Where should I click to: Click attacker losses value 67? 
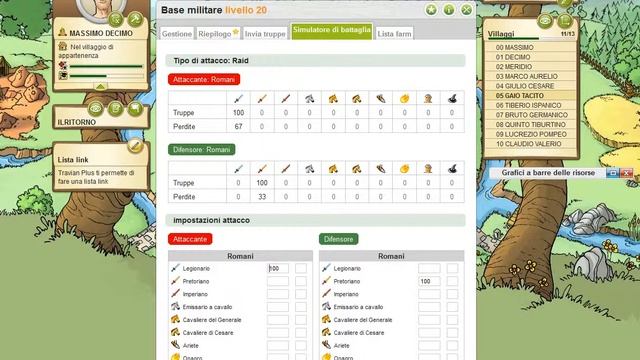[238, 127]
